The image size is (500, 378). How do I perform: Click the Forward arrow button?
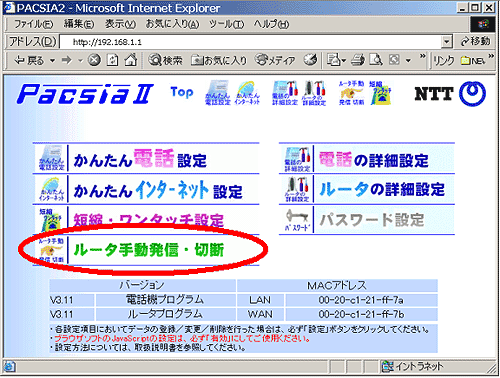pyautogui.click(x=67, y=60)
